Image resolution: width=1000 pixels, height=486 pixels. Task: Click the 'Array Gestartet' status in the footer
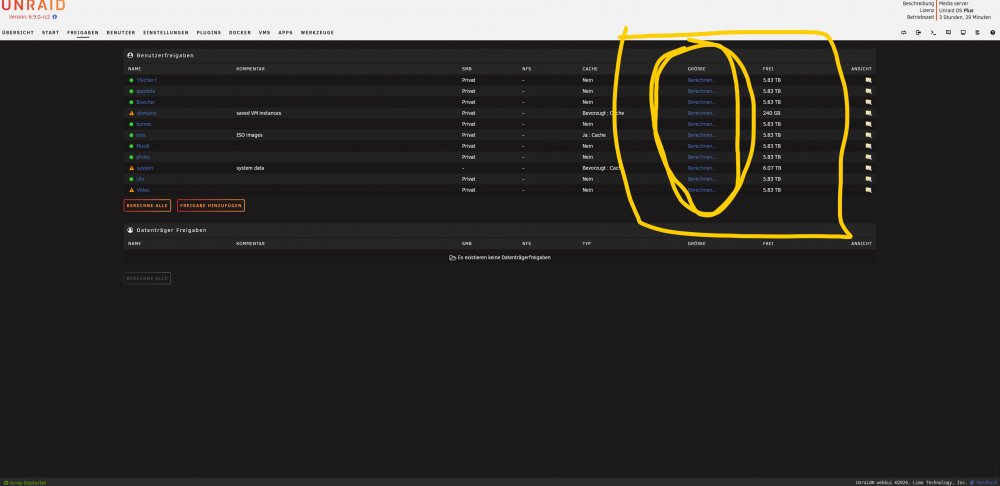25,483
